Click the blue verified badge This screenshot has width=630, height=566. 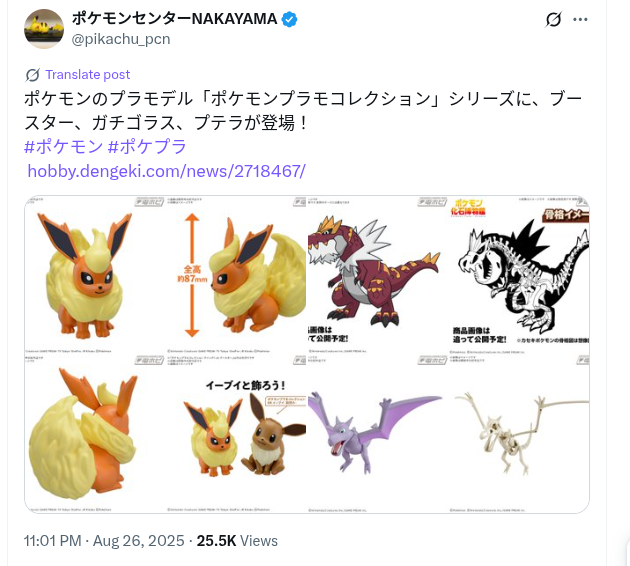[289, 19]
